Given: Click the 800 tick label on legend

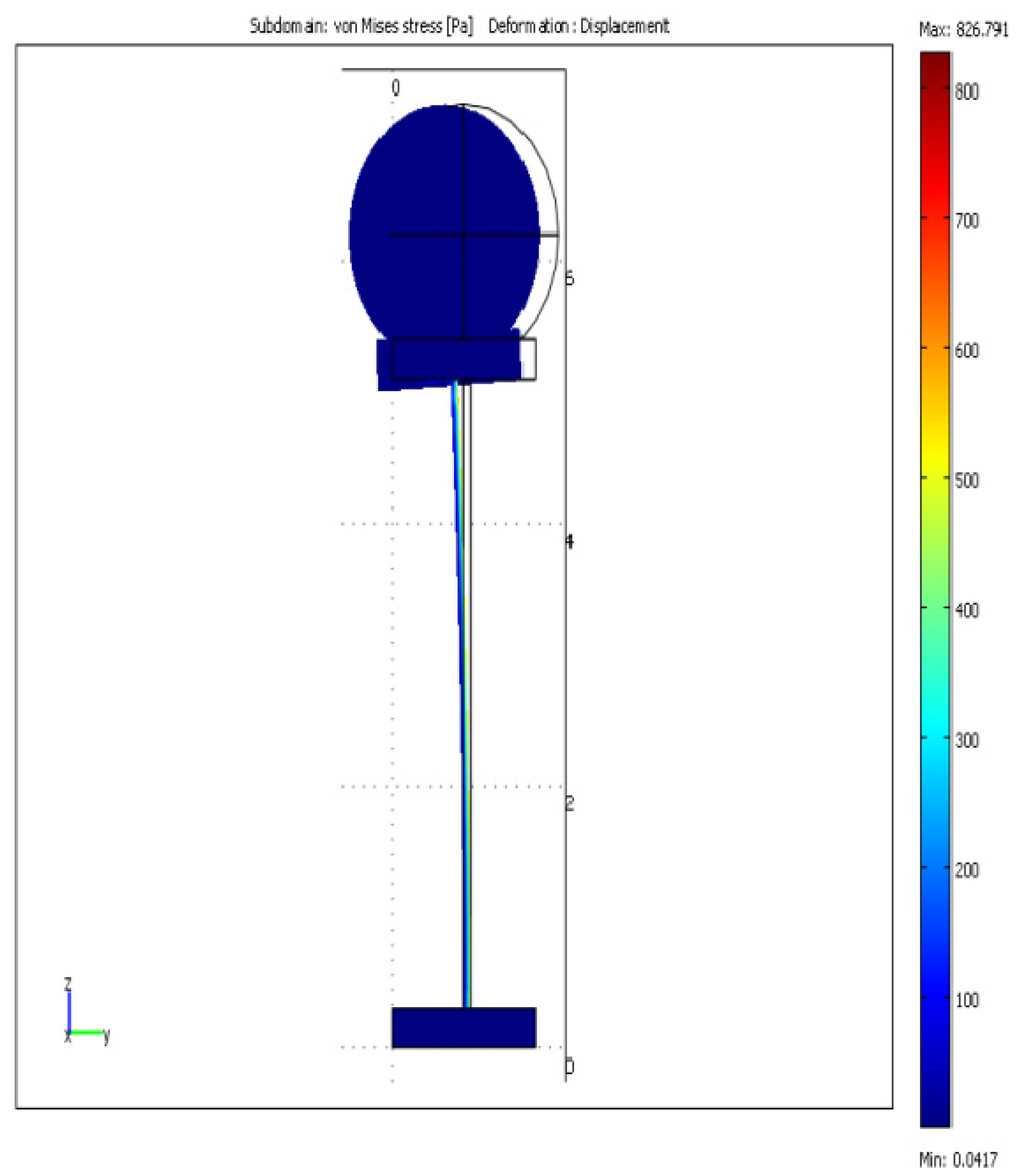Looking at the screenshot, I should 966,92.
